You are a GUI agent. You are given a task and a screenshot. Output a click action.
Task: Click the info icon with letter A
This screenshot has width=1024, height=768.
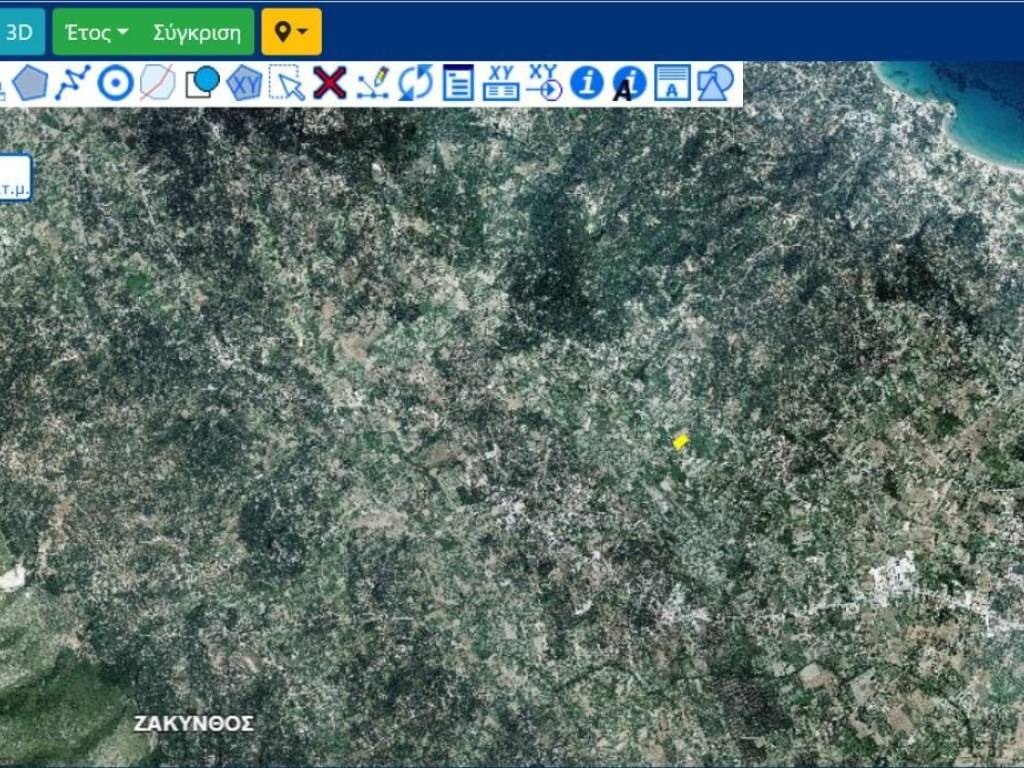pos(629,83)
